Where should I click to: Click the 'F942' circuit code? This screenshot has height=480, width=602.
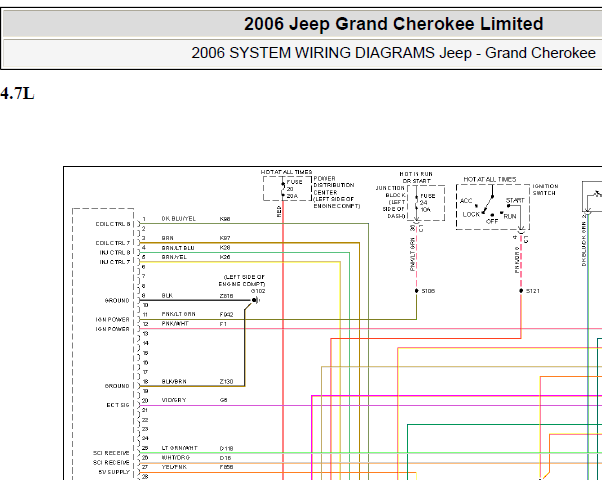227,314
